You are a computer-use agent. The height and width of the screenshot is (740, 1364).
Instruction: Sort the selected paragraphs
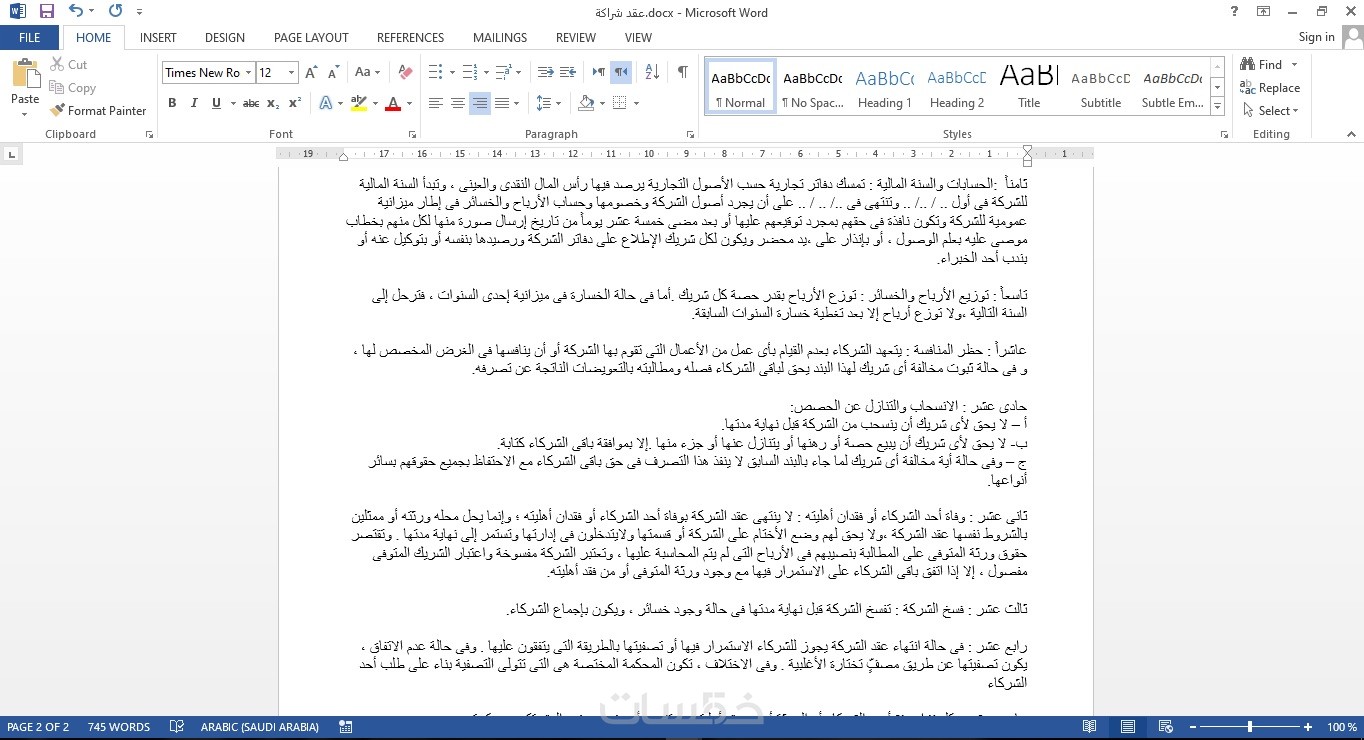(652, 72)
